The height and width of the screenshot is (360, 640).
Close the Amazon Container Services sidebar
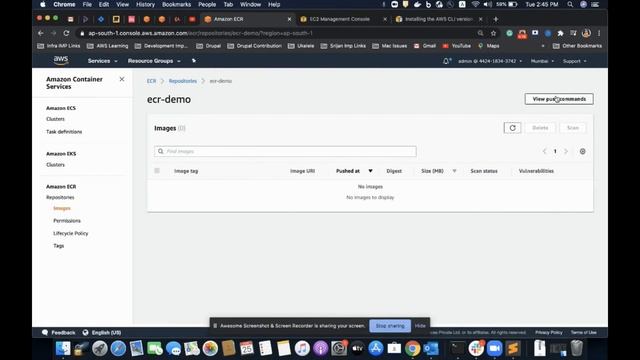click(122, 79)
